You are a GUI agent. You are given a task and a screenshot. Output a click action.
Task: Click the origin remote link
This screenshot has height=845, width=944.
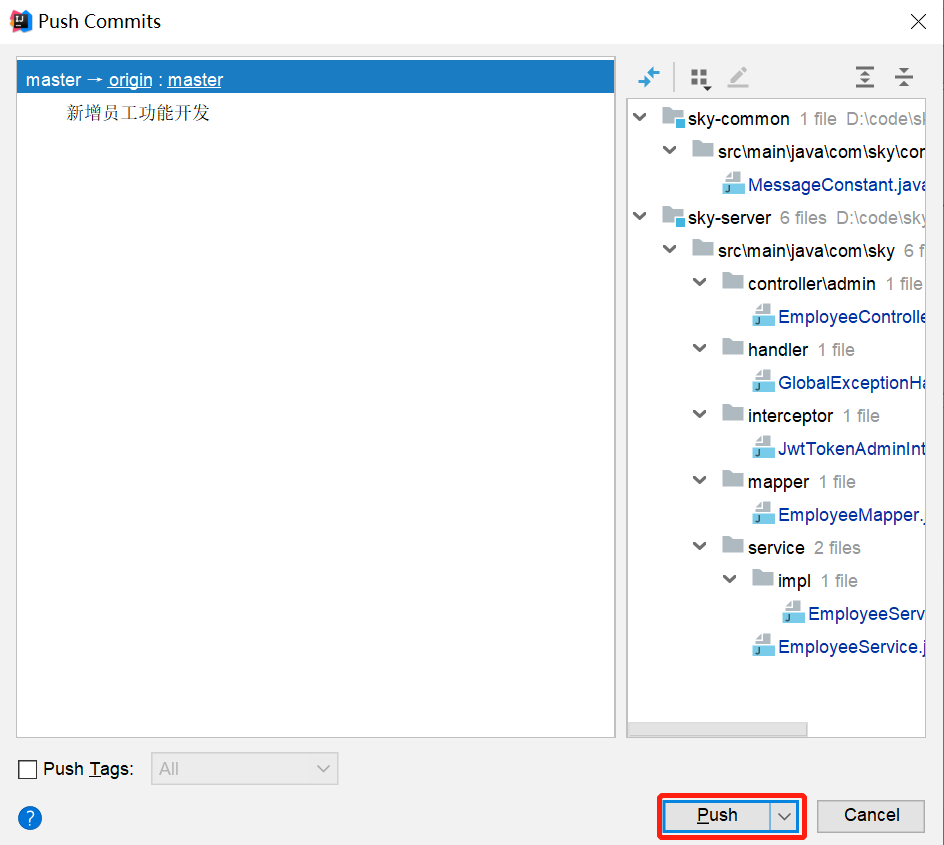tap(130, 80)
